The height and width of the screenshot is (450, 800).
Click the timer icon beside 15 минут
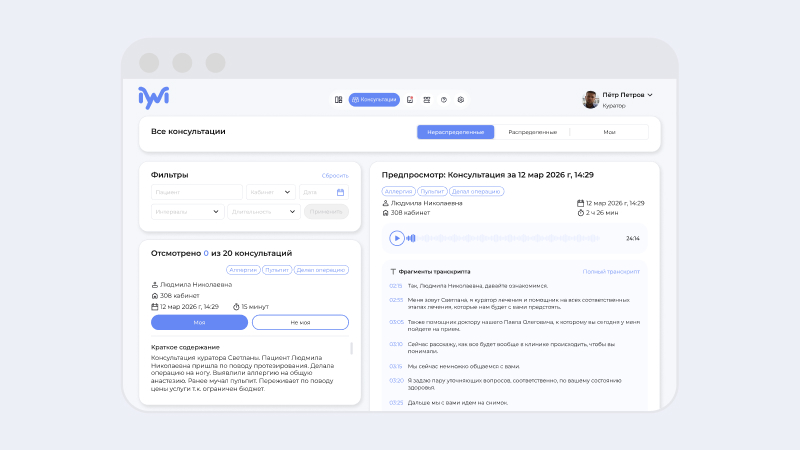pos(236,307)
